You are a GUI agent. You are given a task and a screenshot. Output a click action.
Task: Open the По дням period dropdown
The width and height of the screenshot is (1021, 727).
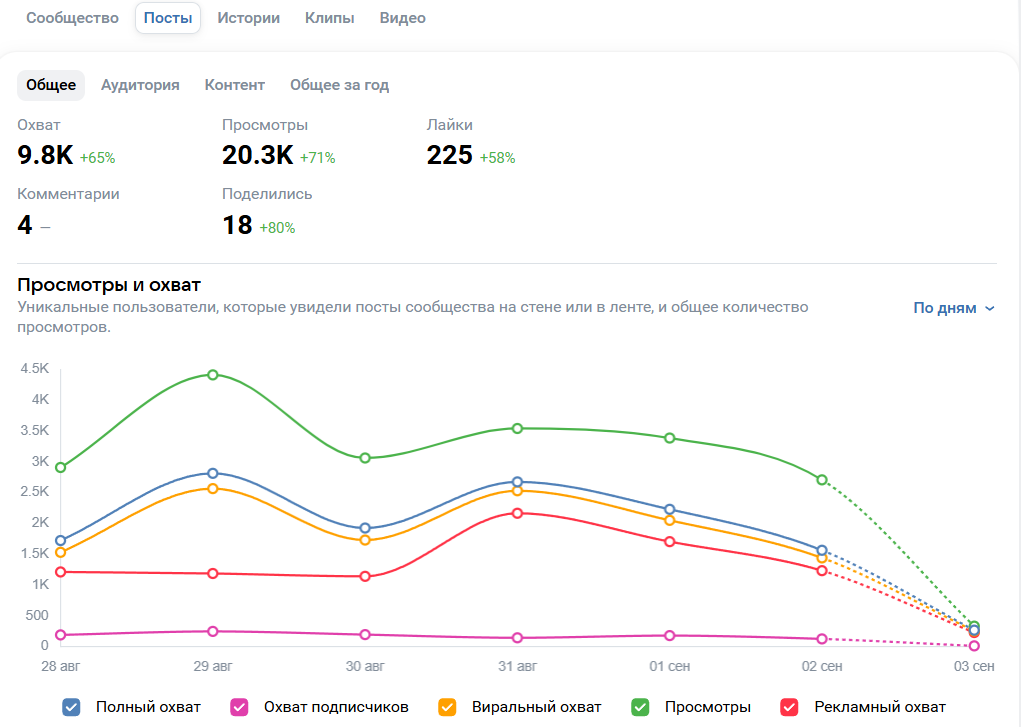tap(944, 308)
